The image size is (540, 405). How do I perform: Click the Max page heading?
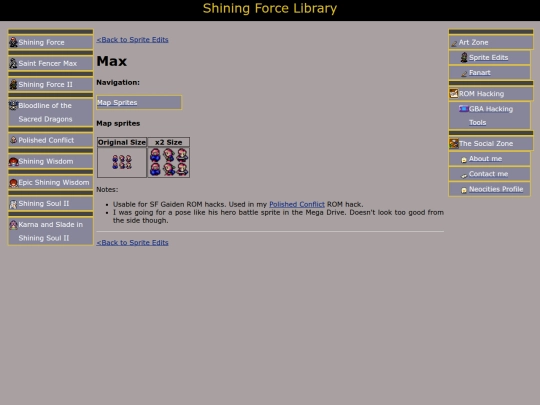click(112, 61)
